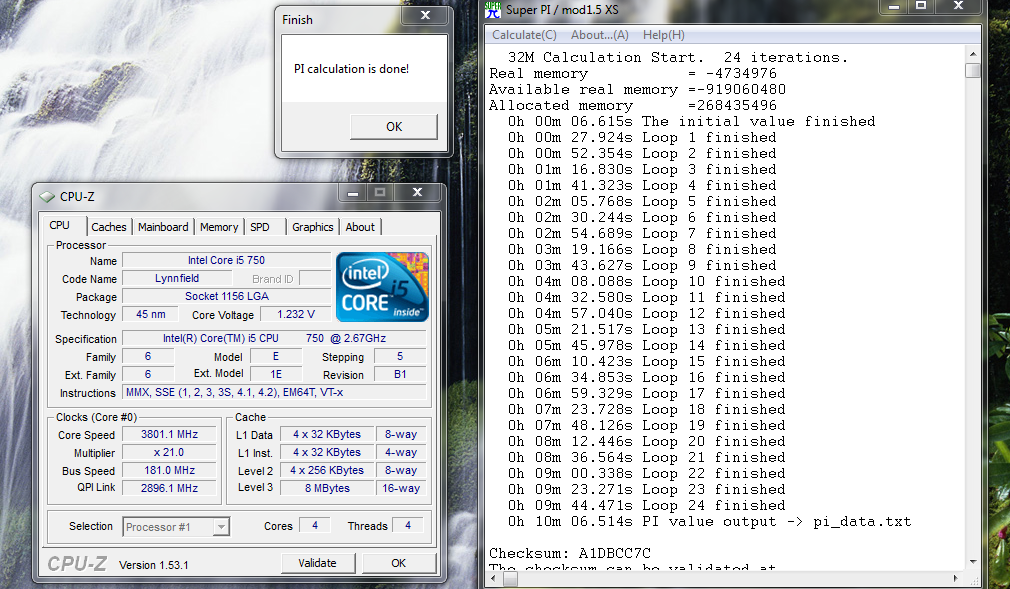Click the line Loop 1 finished
The height and width of the screenshot is (589, 1010).
point(642,137)
